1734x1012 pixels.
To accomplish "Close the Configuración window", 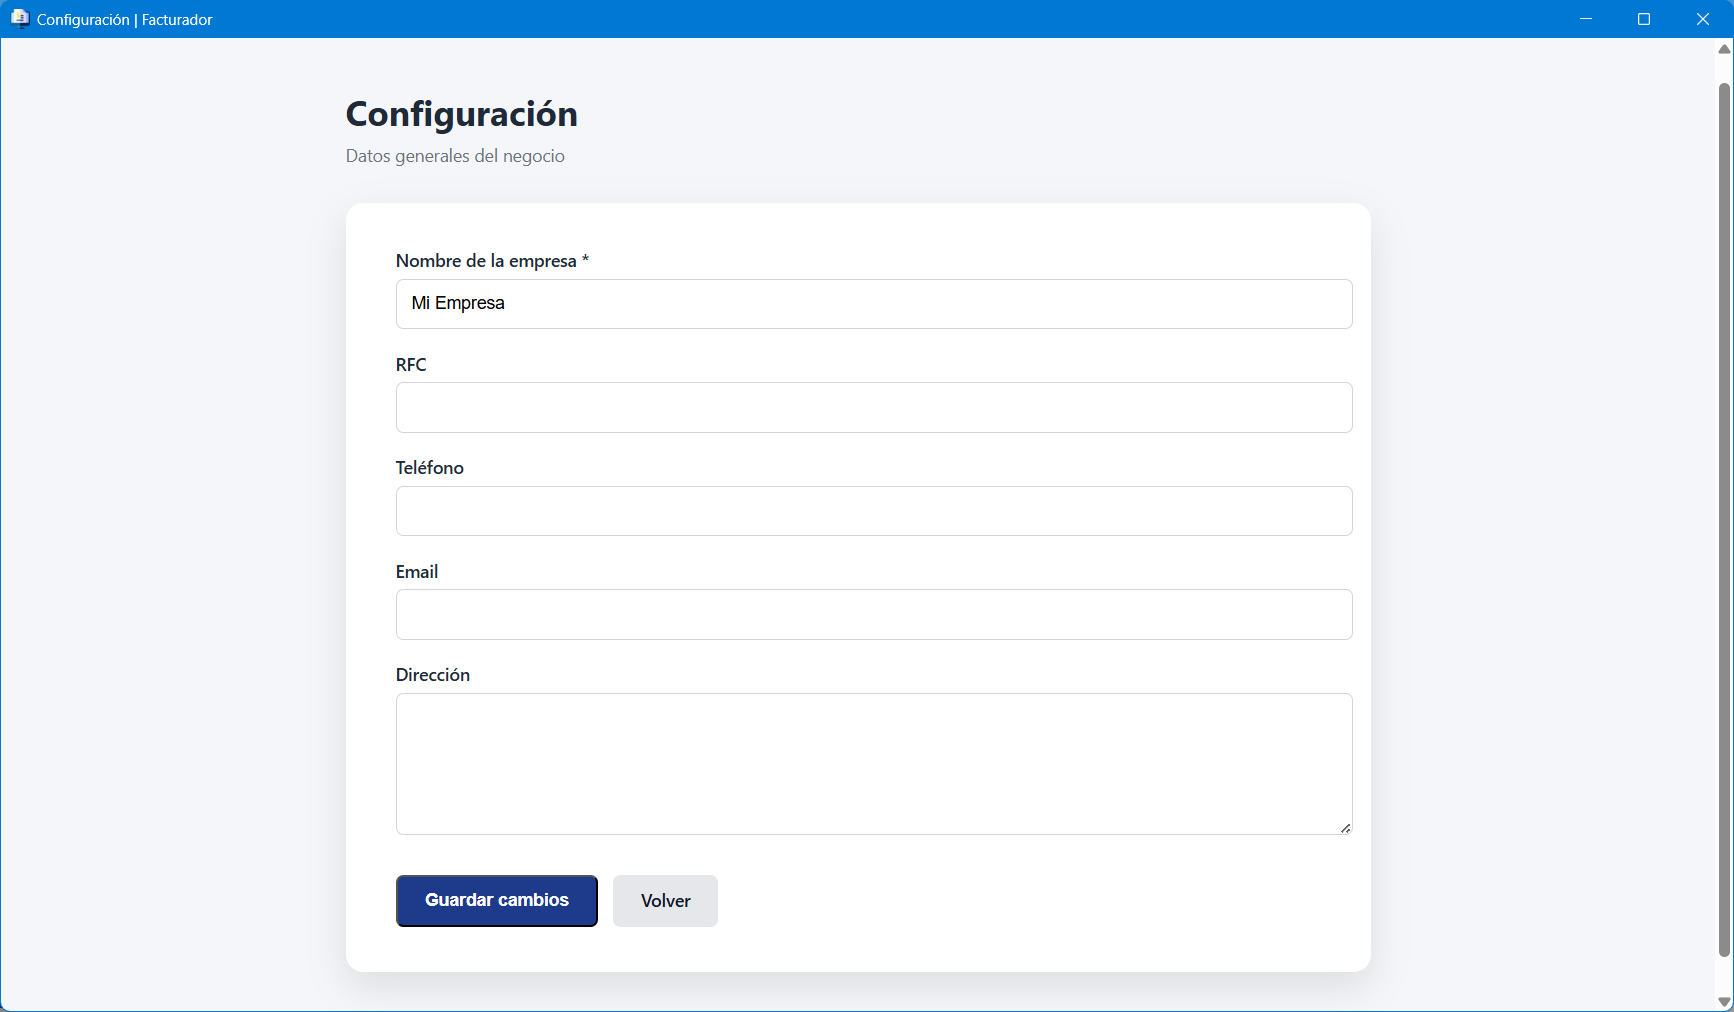I will click(1702, 19).
